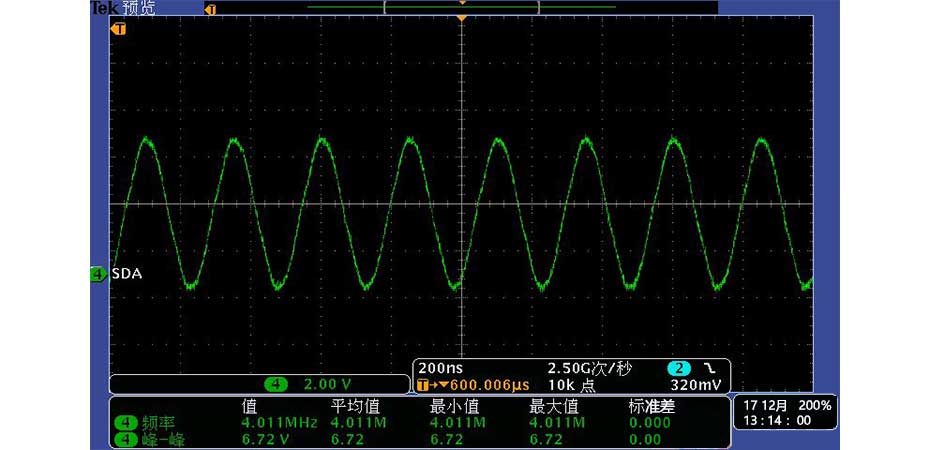Select the cyan channel 2 trigger source badge
Viewport: 930px width, 450px height.
click(679, 368)
